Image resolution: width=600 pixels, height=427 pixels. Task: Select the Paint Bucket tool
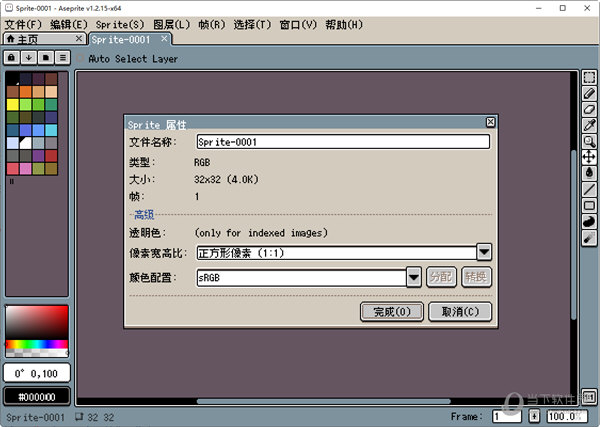(589, 173)
